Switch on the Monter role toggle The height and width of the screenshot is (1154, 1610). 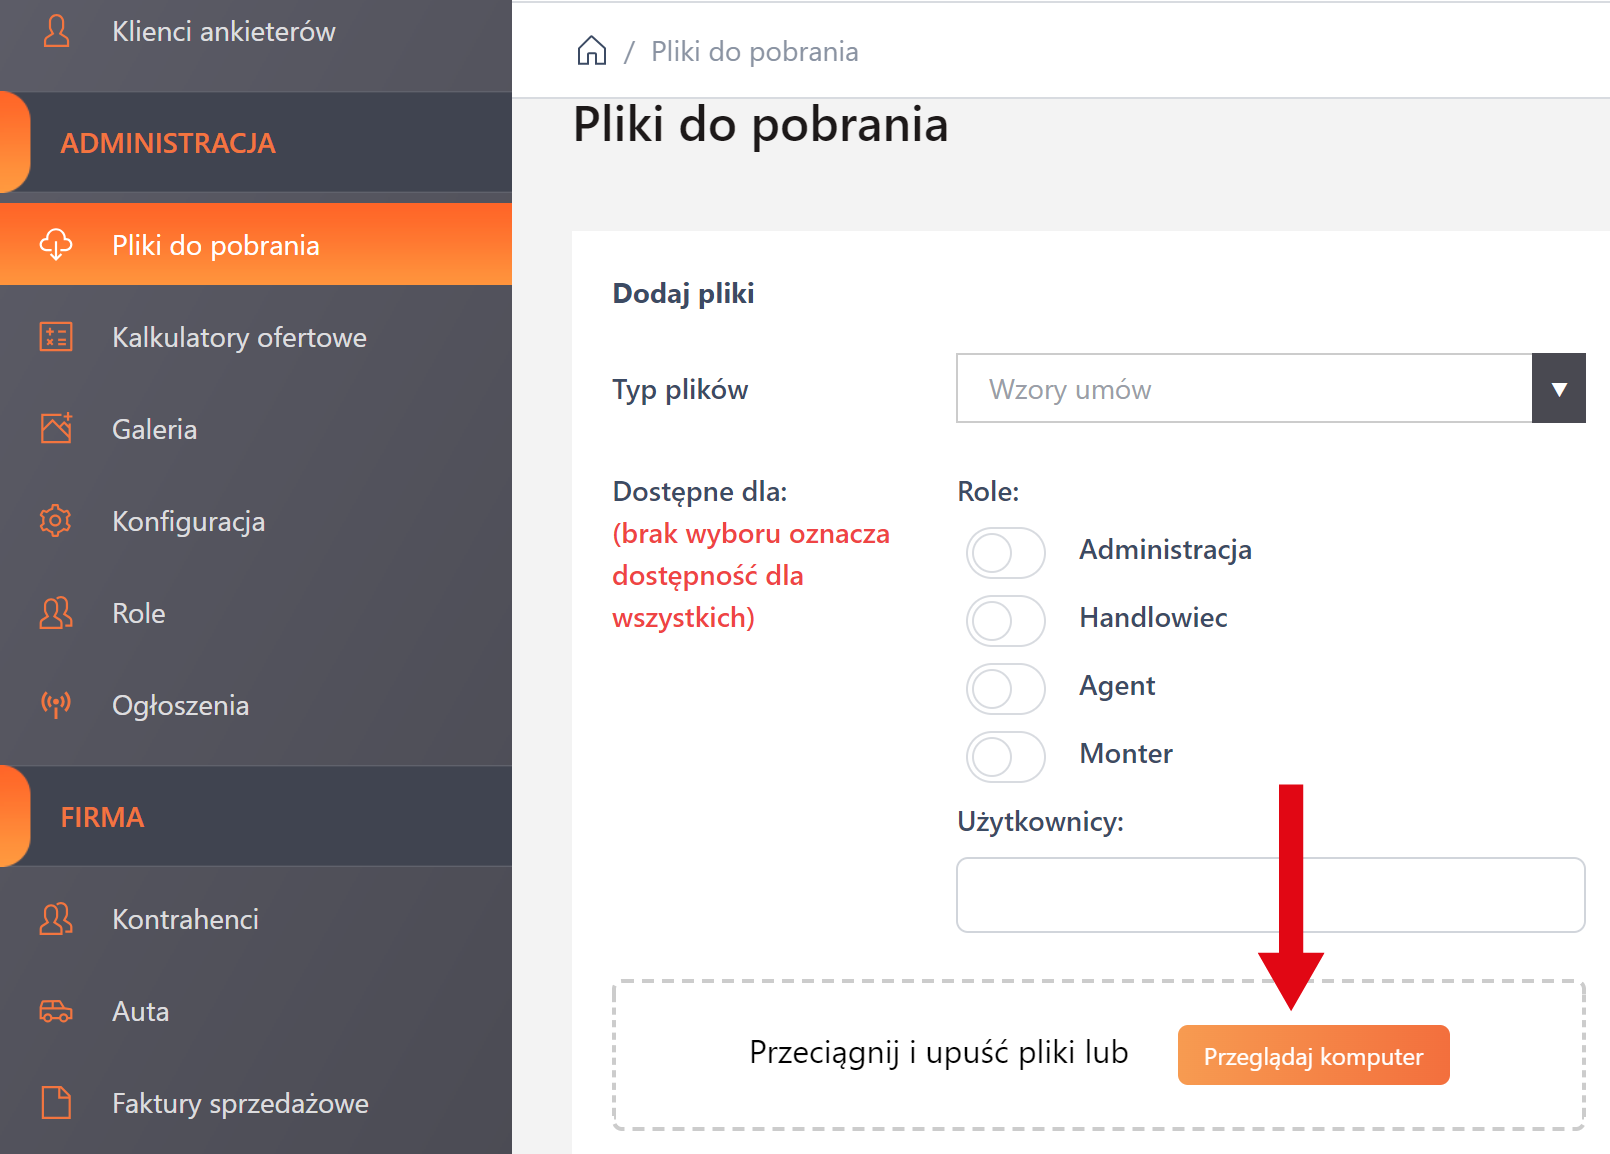tap(1005, 757)
